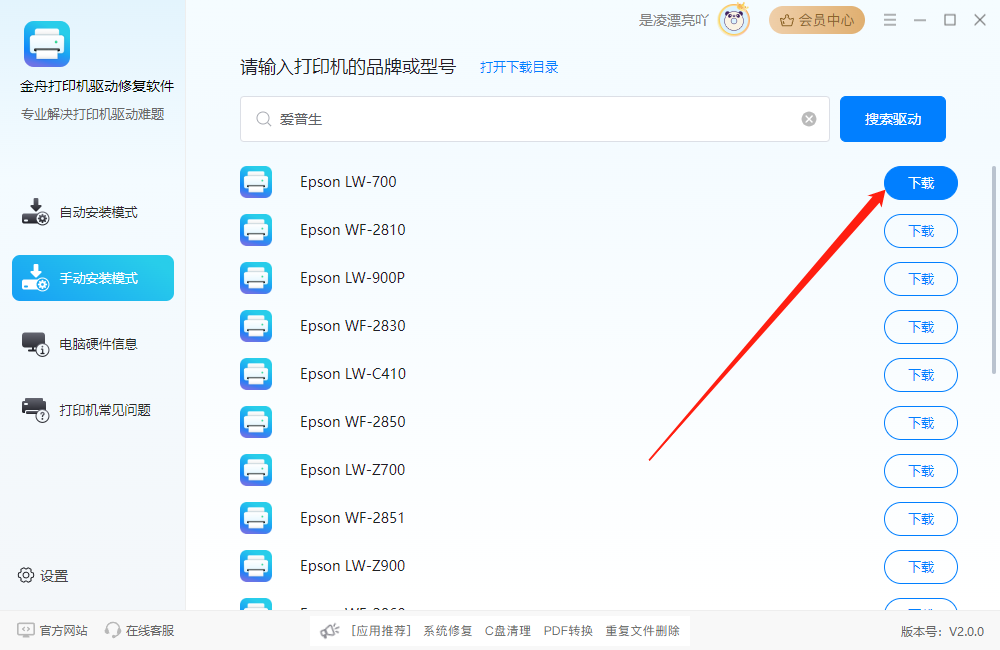Select Epson WF-2810 text row
The image size is (1000, 650).
tap(353, 230)
